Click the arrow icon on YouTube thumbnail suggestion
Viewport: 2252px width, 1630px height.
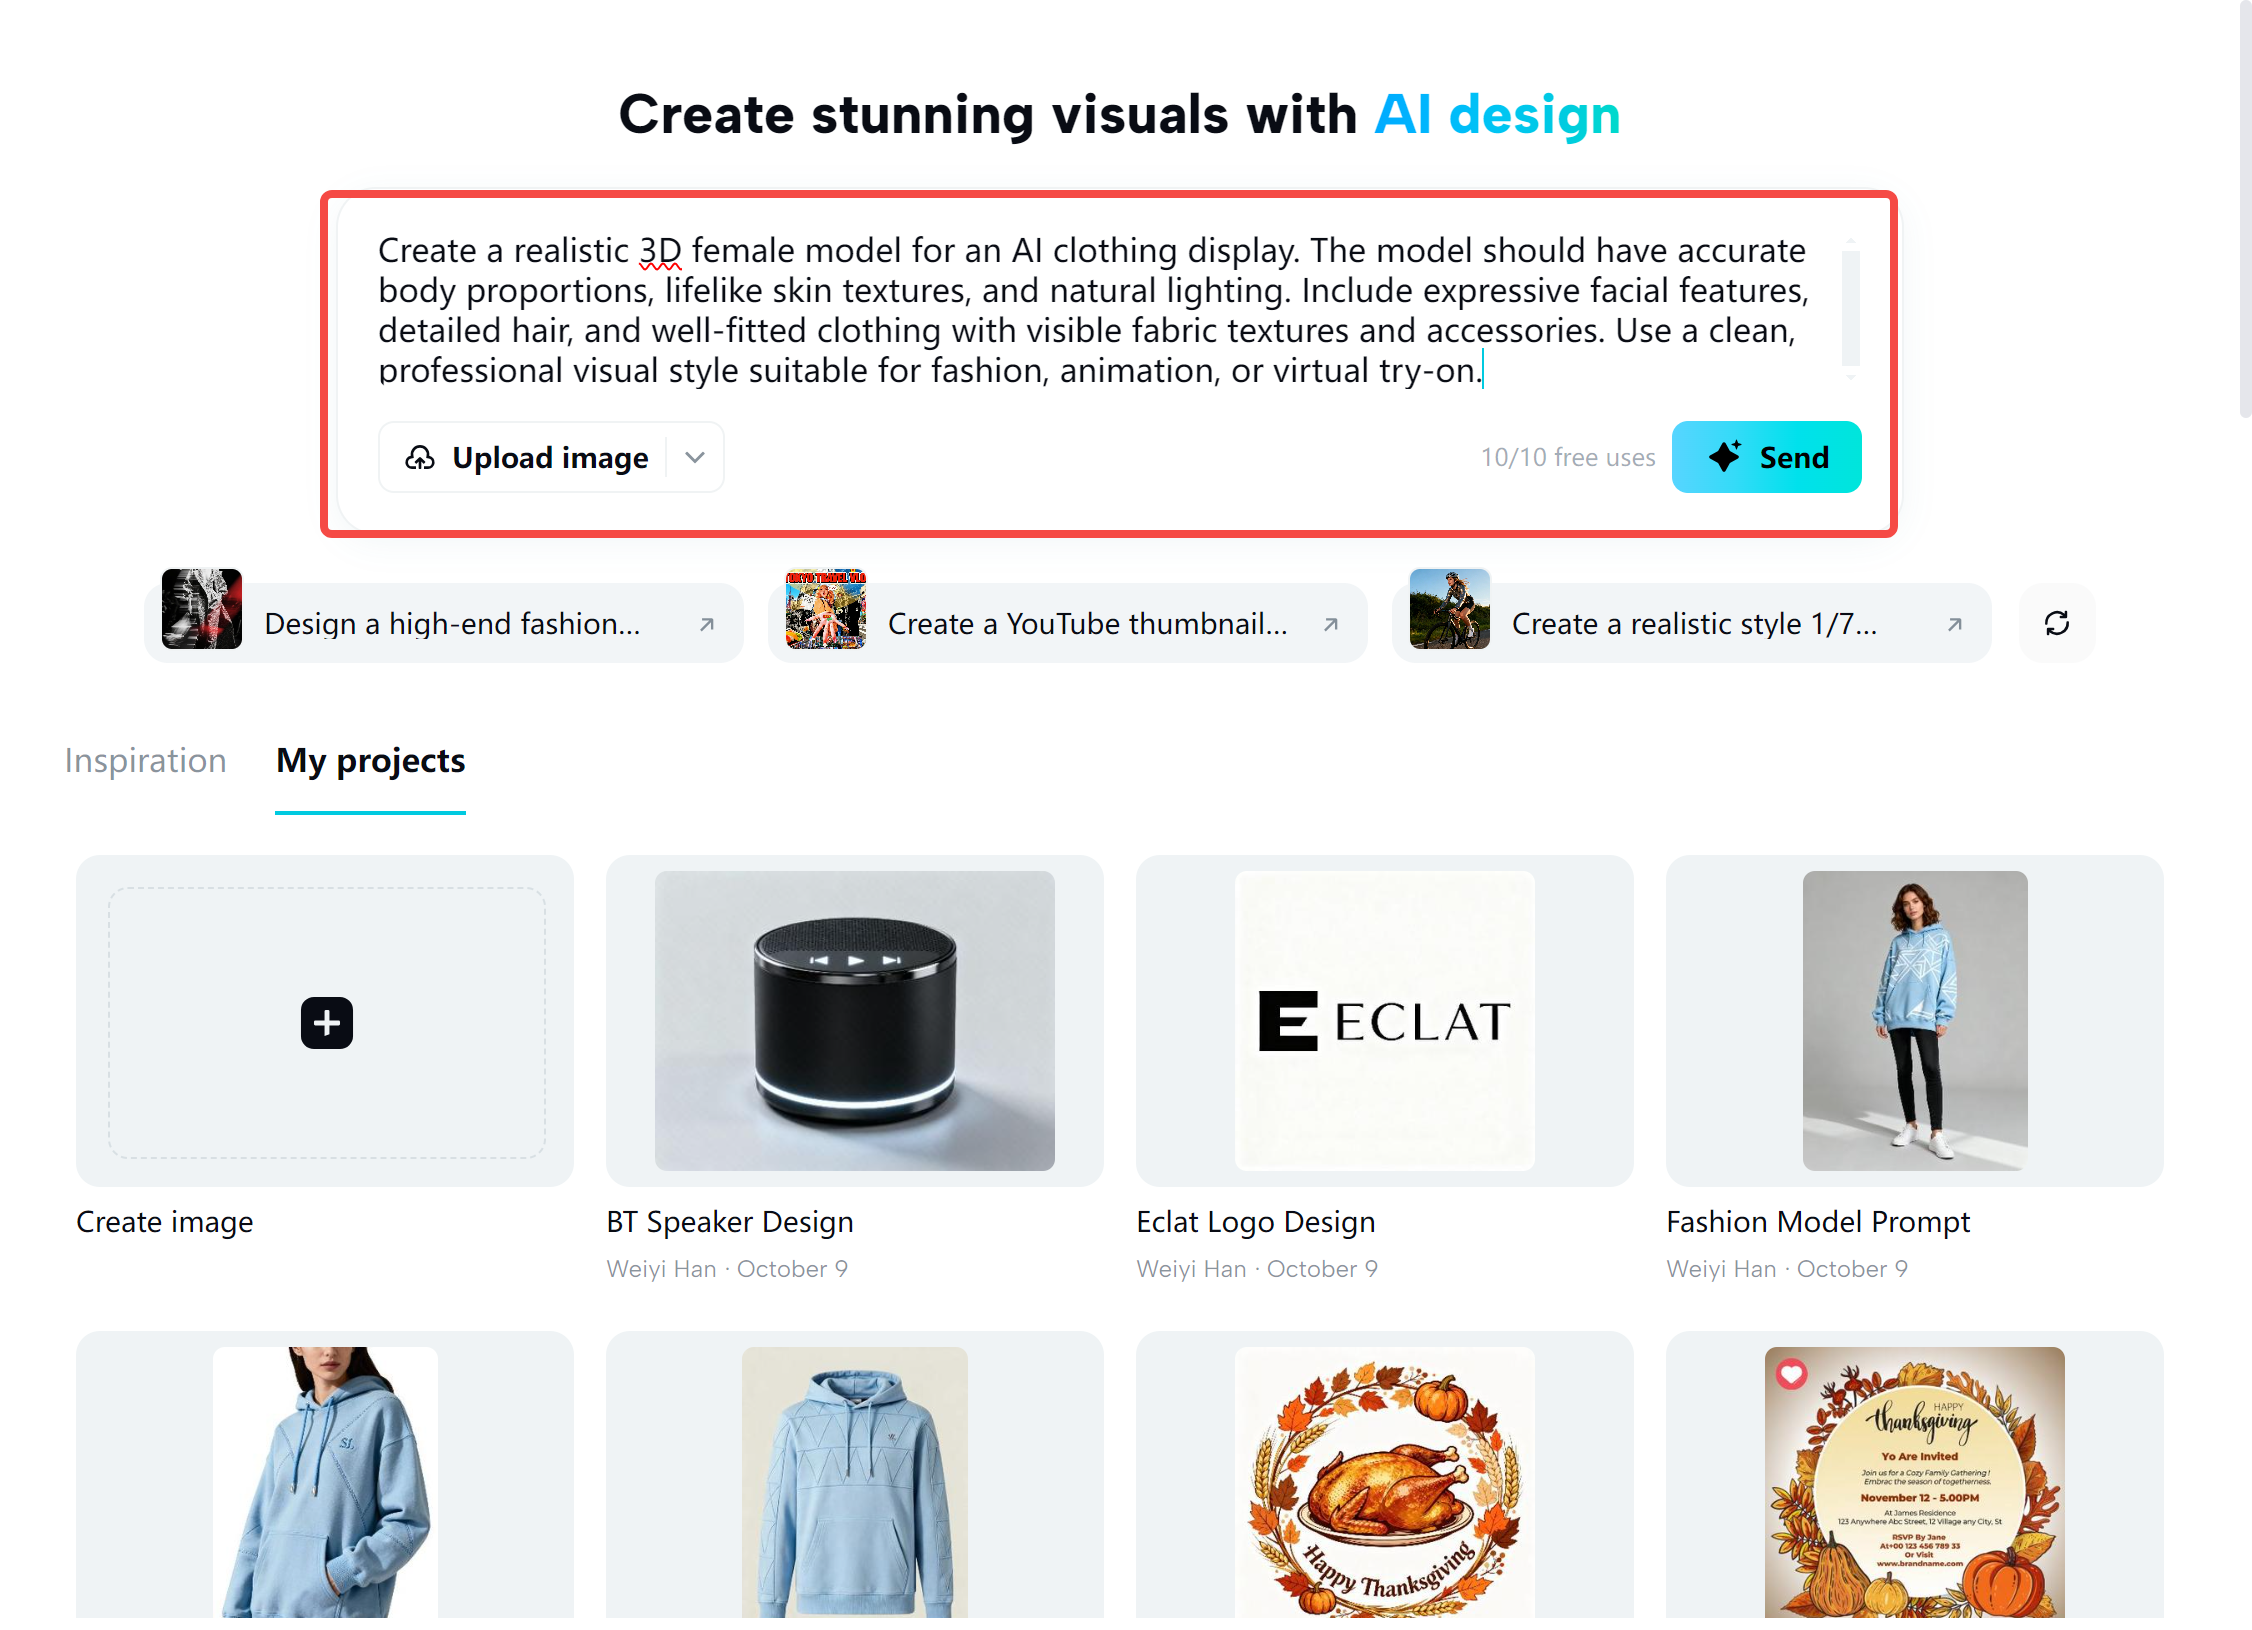pyautogui.click(x=1331, y=624)
